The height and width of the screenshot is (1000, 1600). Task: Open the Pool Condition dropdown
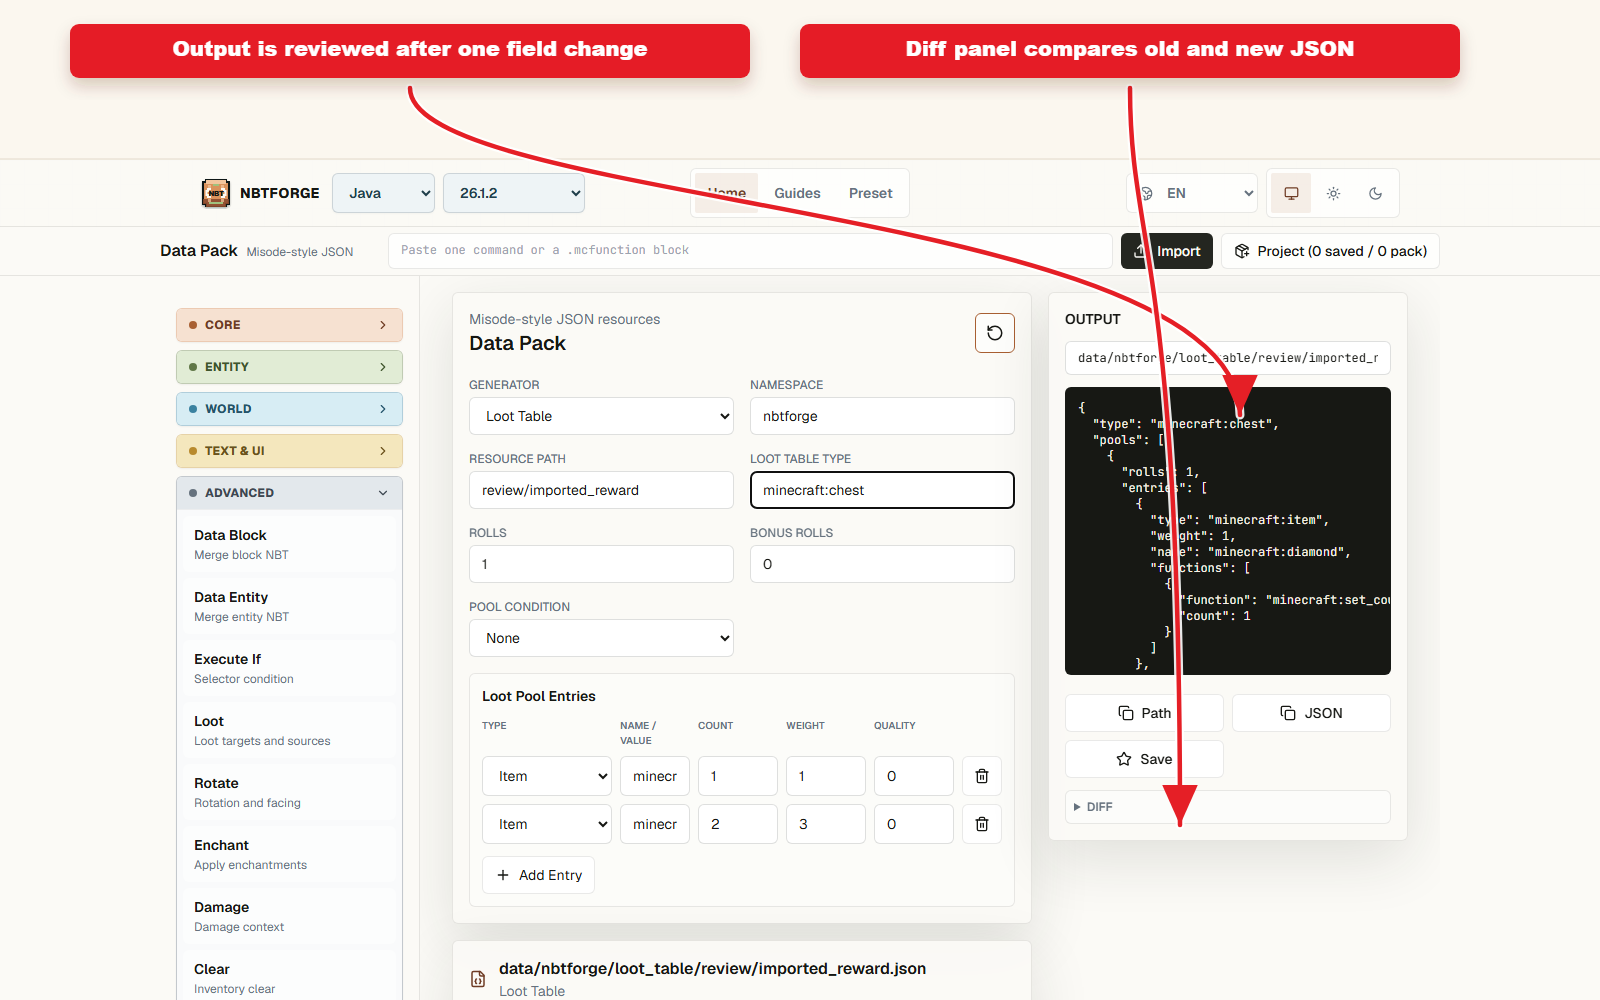(601, 638)
